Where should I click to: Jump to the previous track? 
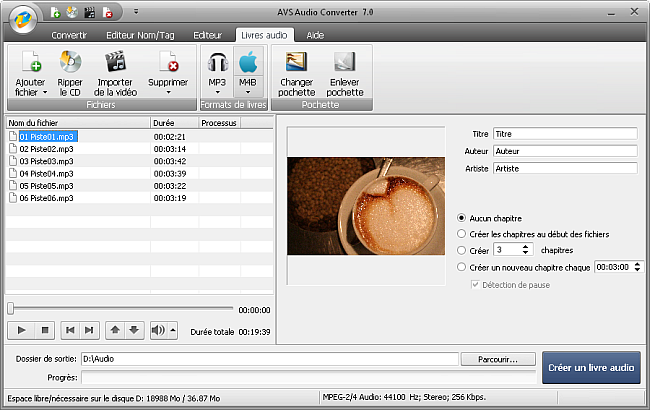70,330
